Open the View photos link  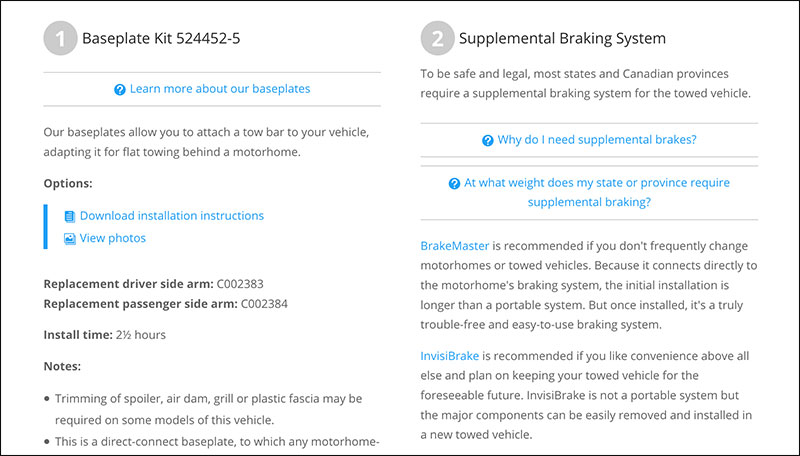pos(113,238)
